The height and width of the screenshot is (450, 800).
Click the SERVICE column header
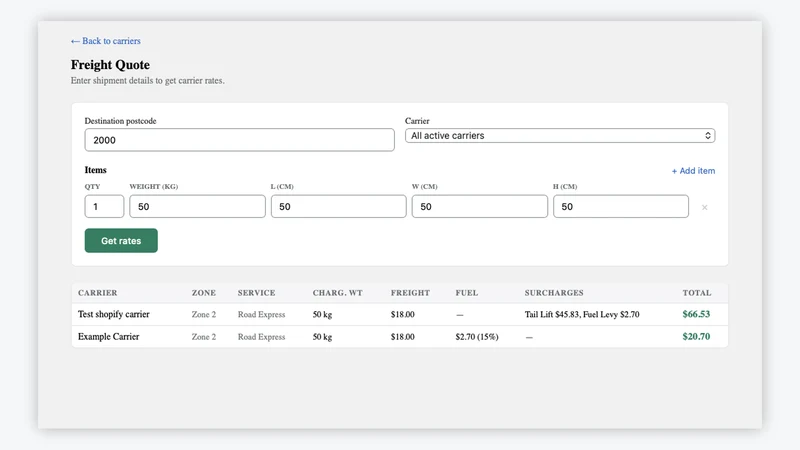[256, 293]
